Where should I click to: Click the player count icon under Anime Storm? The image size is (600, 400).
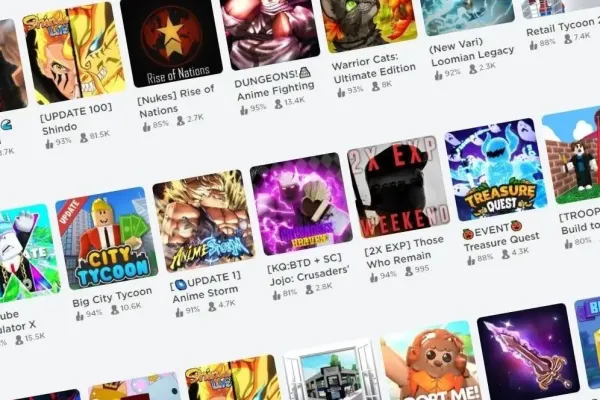coord(212,307)
